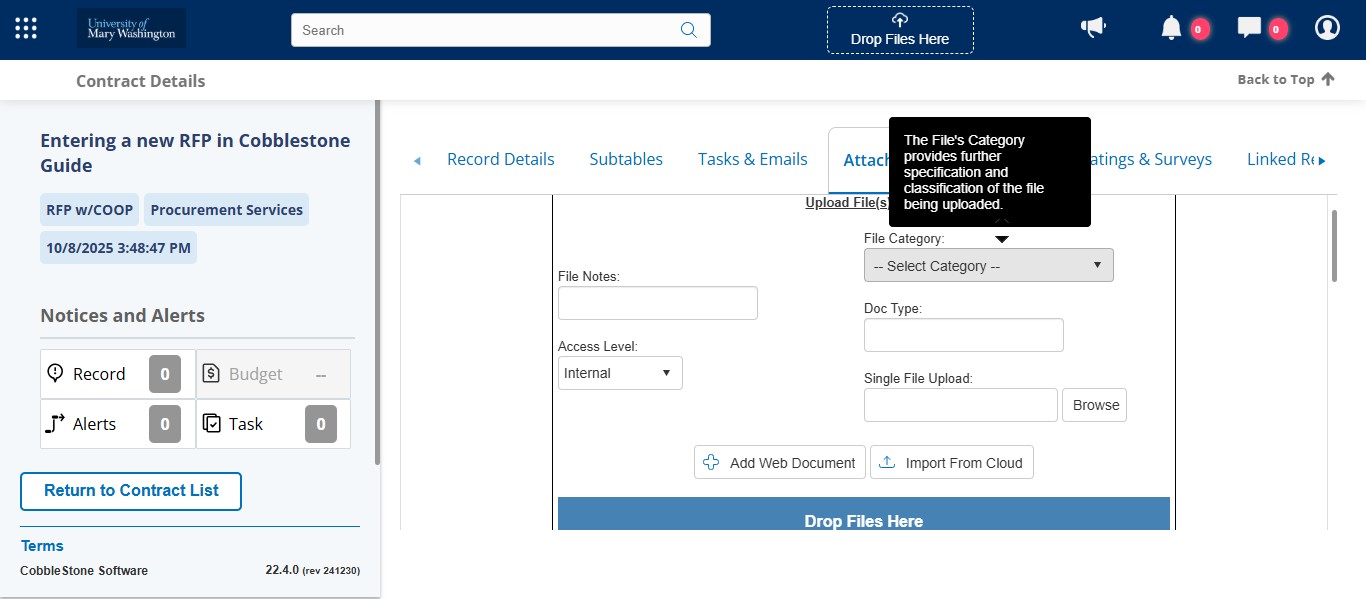Open the user profile icon
The image size is (1366, 599).
1327,27
